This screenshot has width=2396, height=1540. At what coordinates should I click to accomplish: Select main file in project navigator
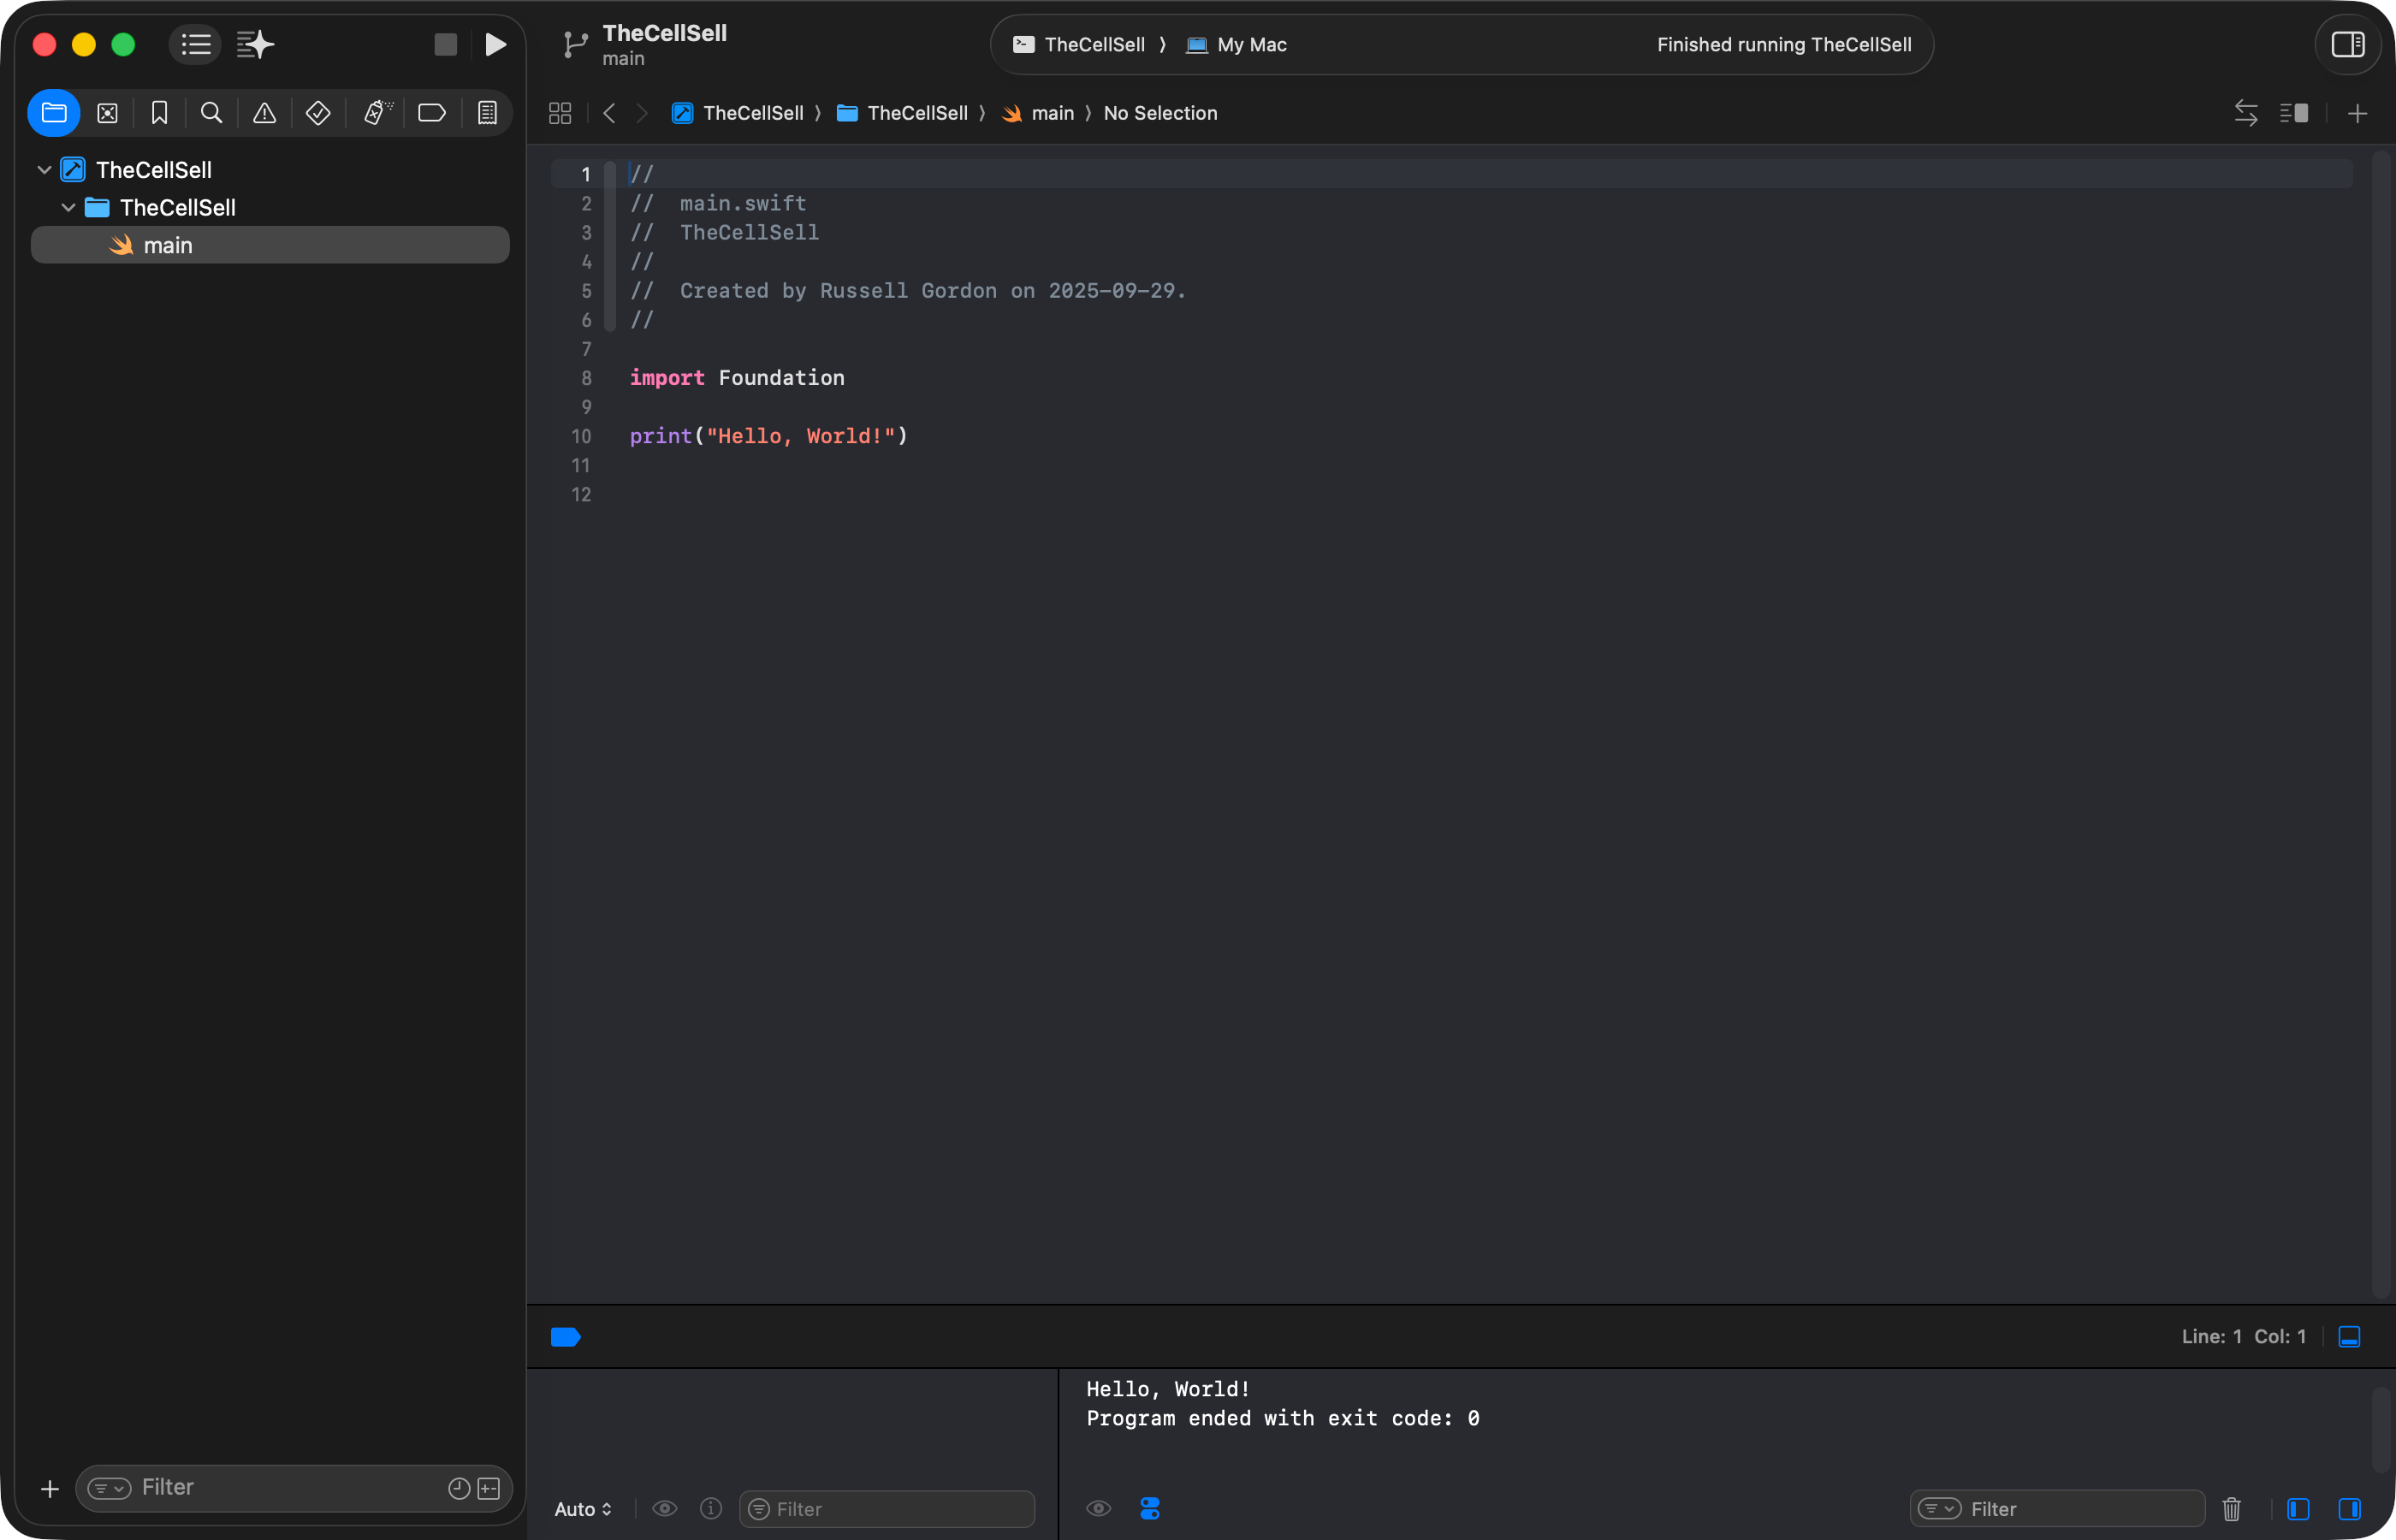pos(168,245)
